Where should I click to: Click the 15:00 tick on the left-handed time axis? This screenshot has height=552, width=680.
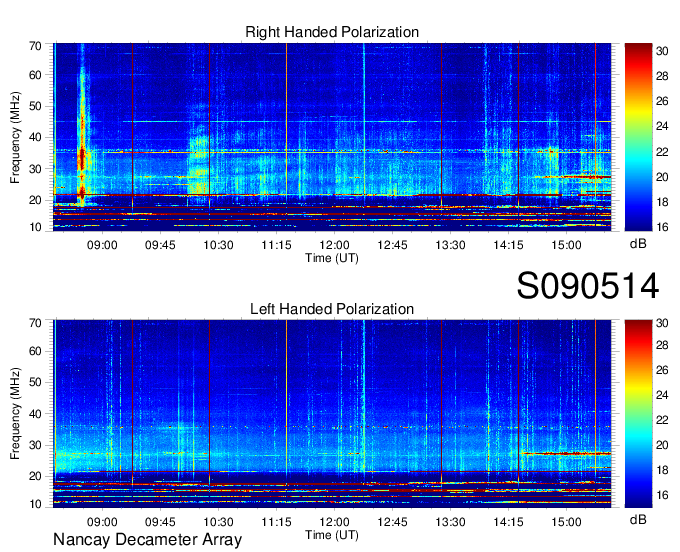pos(566,522)
